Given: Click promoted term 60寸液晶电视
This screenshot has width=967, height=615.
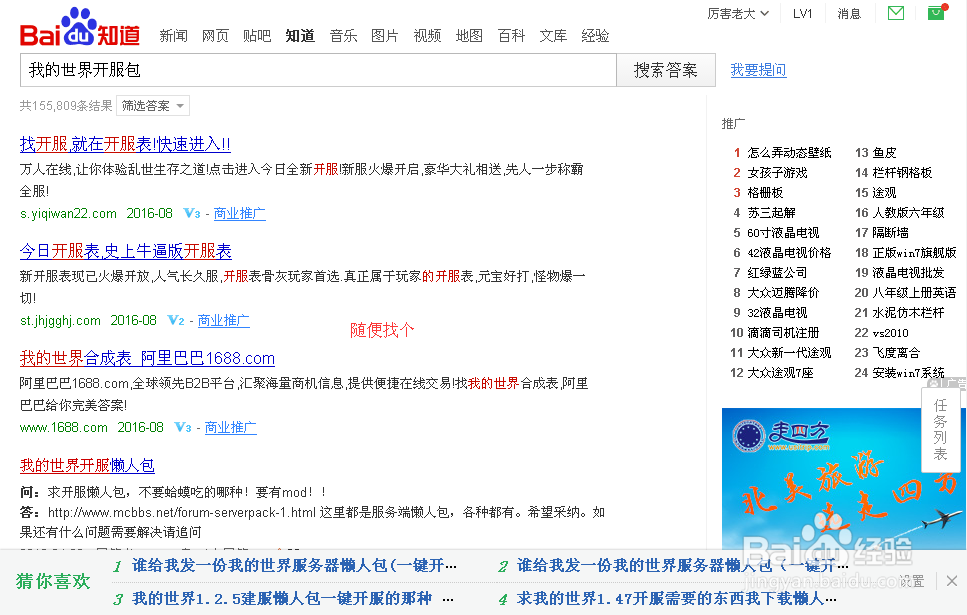Looking at the screenshot, I should click(783, 233).
